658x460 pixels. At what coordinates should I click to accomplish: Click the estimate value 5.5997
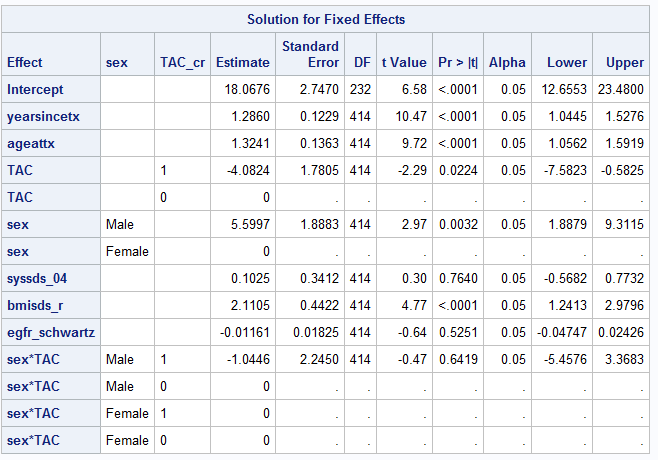tap(251, 225)
